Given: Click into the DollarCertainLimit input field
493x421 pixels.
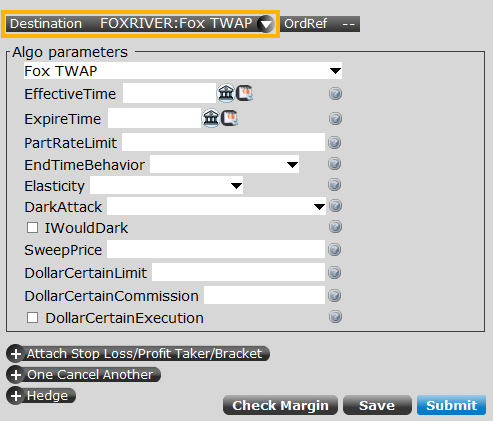Looking at the screenshot, I should coord(238,272).
